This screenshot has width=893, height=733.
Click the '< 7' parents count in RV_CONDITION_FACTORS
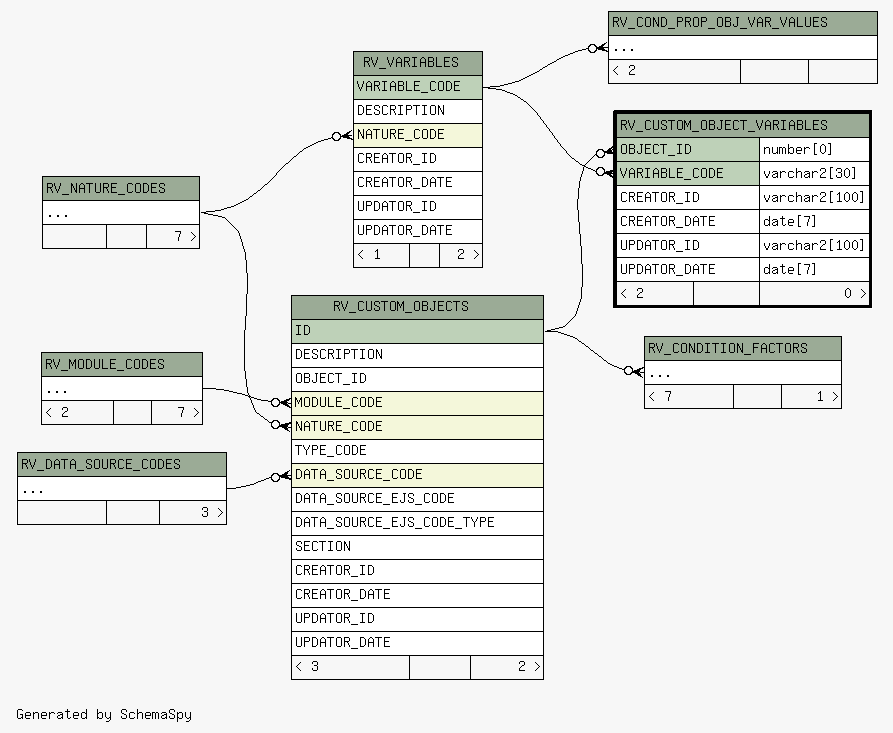(x=689, y=396)
